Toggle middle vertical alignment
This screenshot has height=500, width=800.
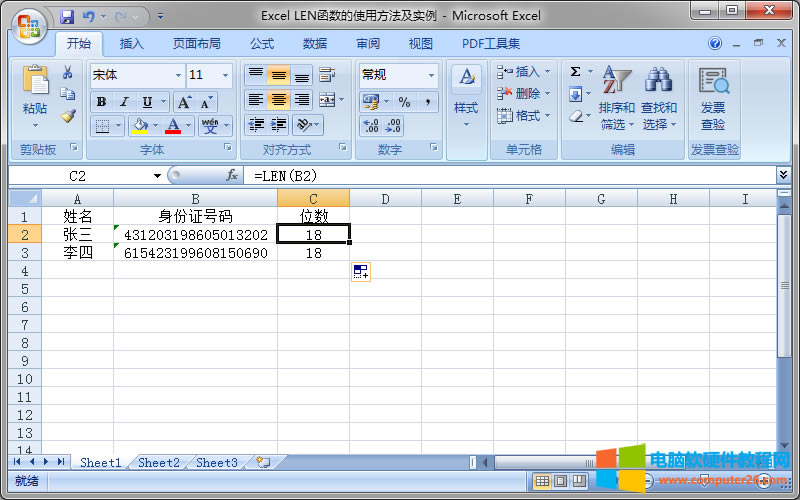point(279,76)
